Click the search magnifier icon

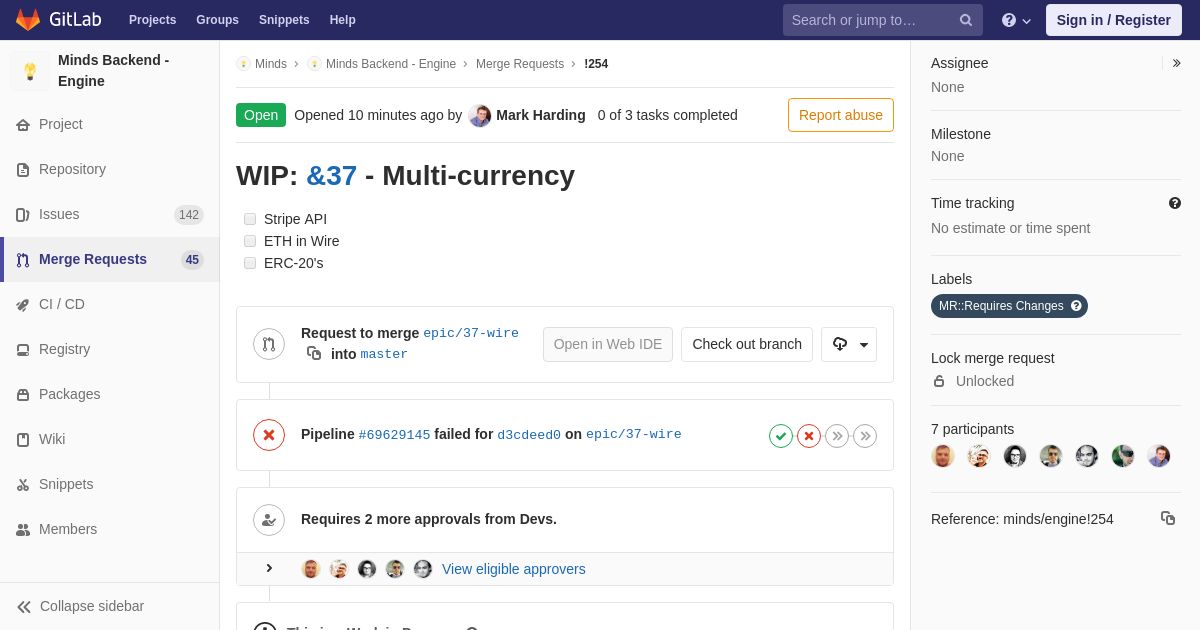966,20
